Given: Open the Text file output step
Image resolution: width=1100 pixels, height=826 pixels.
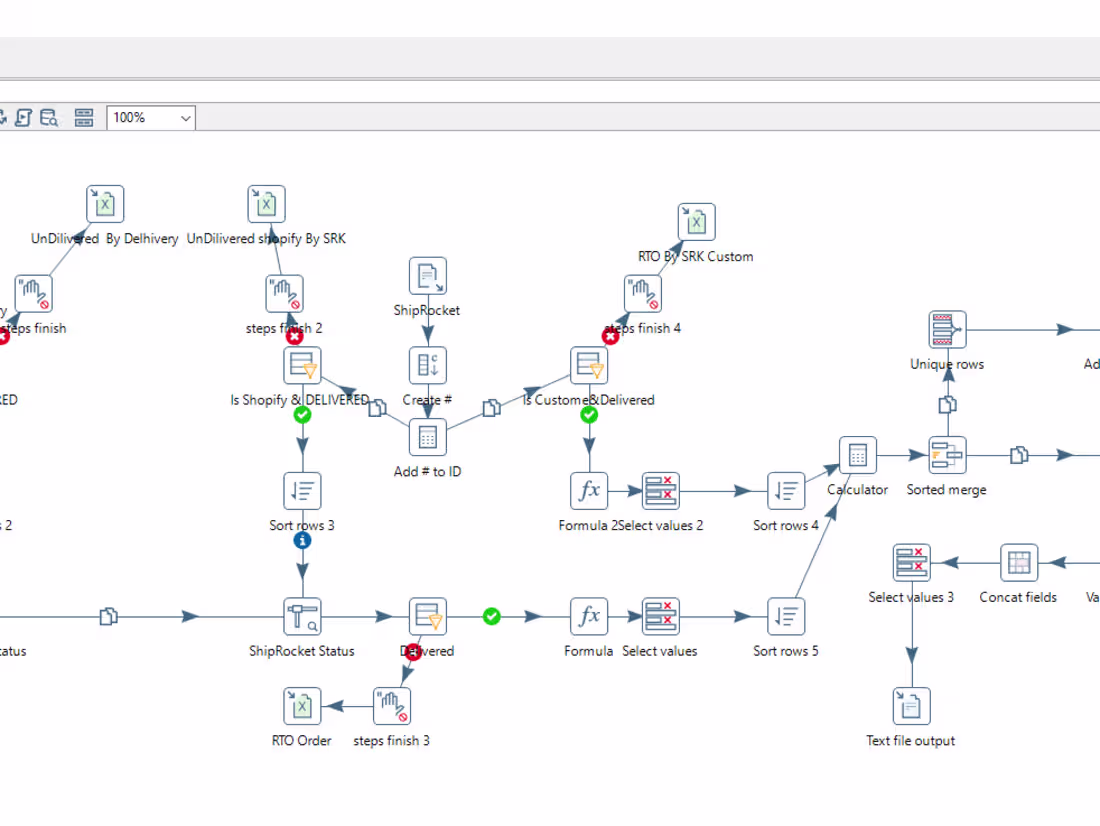Looking at the screenshot, I should point(910,705).
